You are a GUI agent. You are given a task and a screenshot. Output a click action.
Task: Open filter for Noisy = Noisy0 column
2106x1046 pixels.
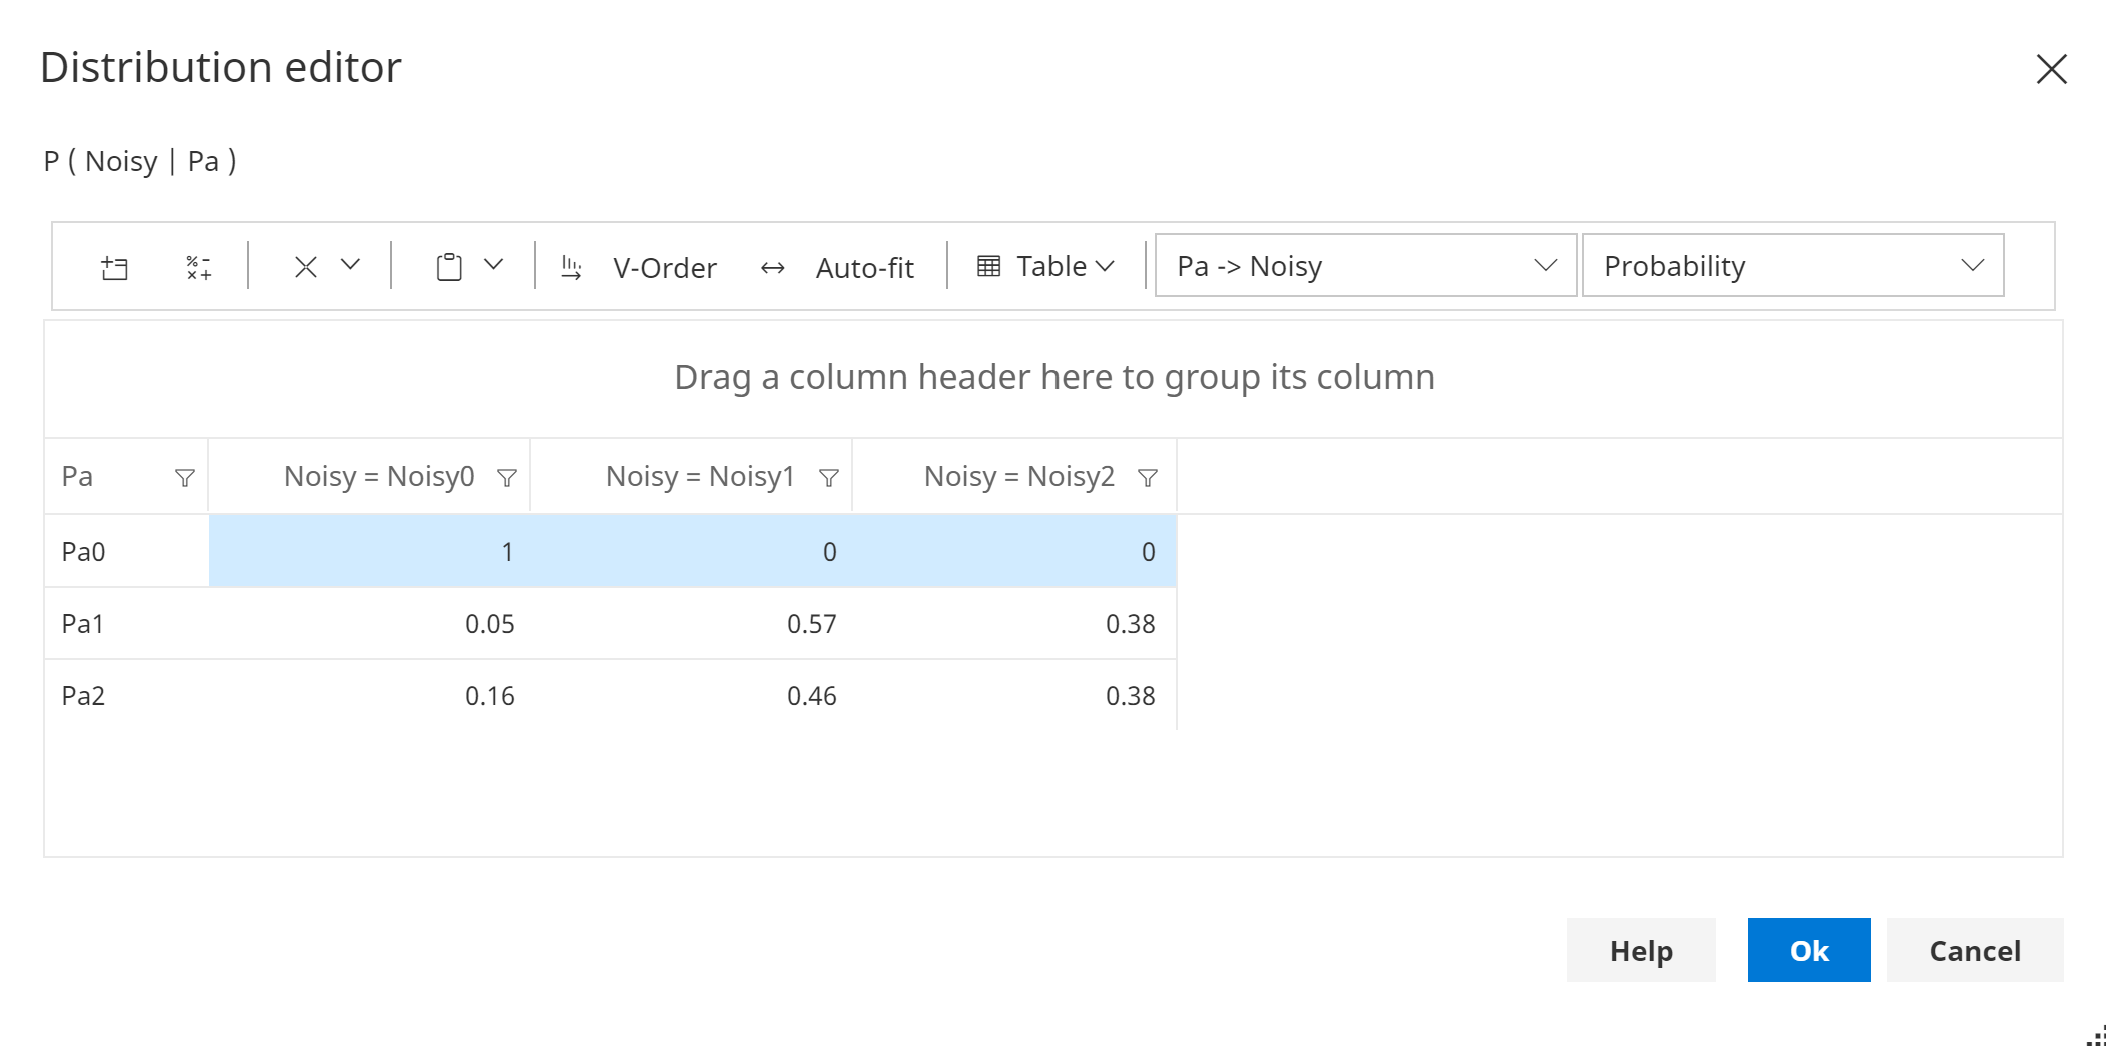507,478
